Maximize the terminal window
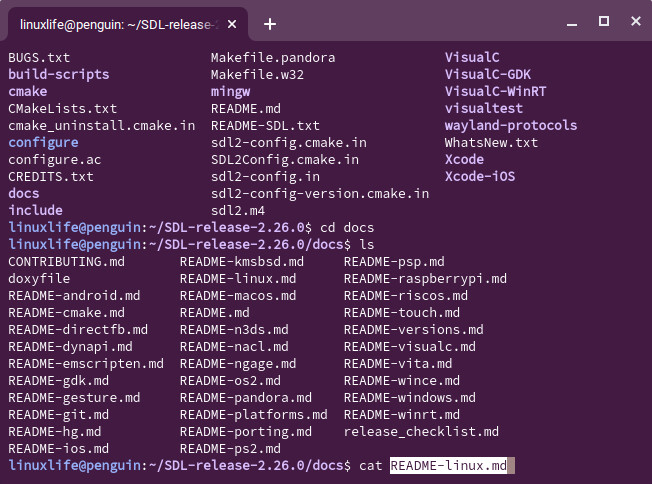 click(x=603, y=21)
